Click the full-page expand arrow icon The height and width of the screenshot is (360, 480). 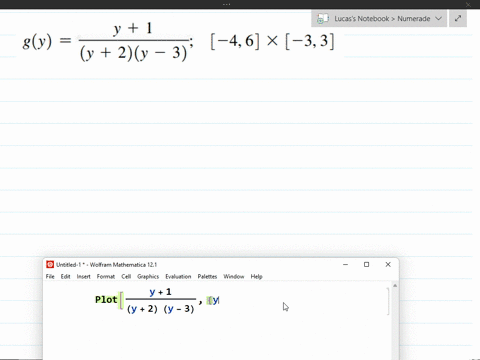pyautogui.click(x=458, y=19)
